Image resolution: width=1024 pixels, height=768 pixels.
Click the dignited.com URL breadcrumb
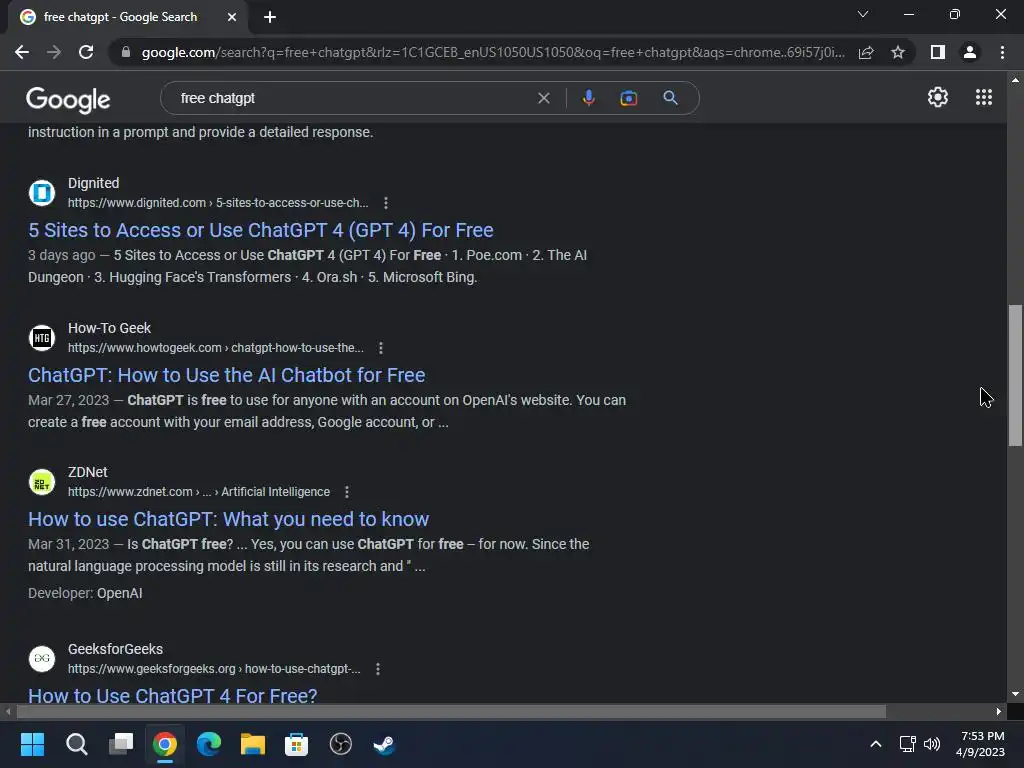pyautogui.click(x=218, y=203)
